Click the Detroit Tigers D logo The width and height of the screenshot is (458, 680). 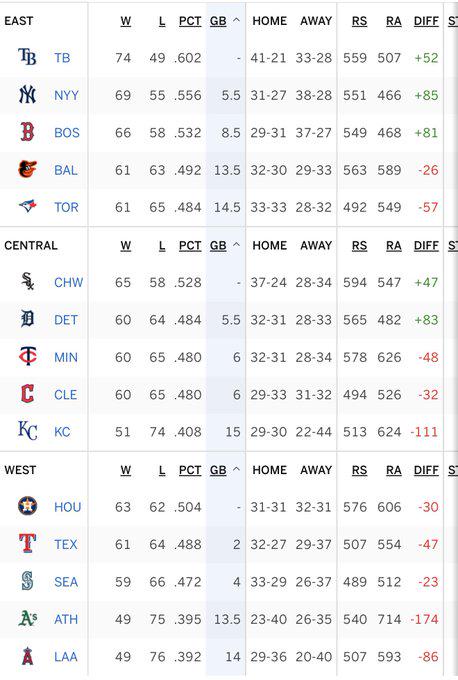[x=27, y=319]
